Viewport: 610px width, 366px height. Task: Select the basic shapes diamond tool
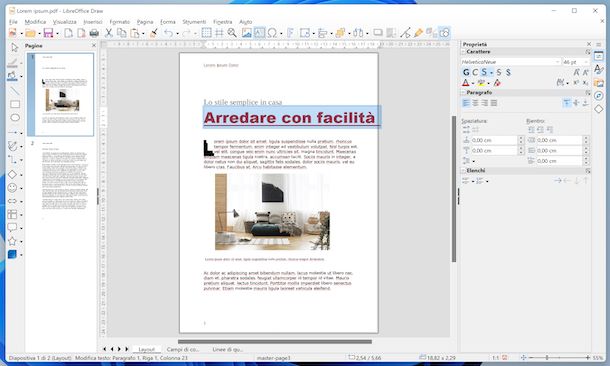[12, 175]
